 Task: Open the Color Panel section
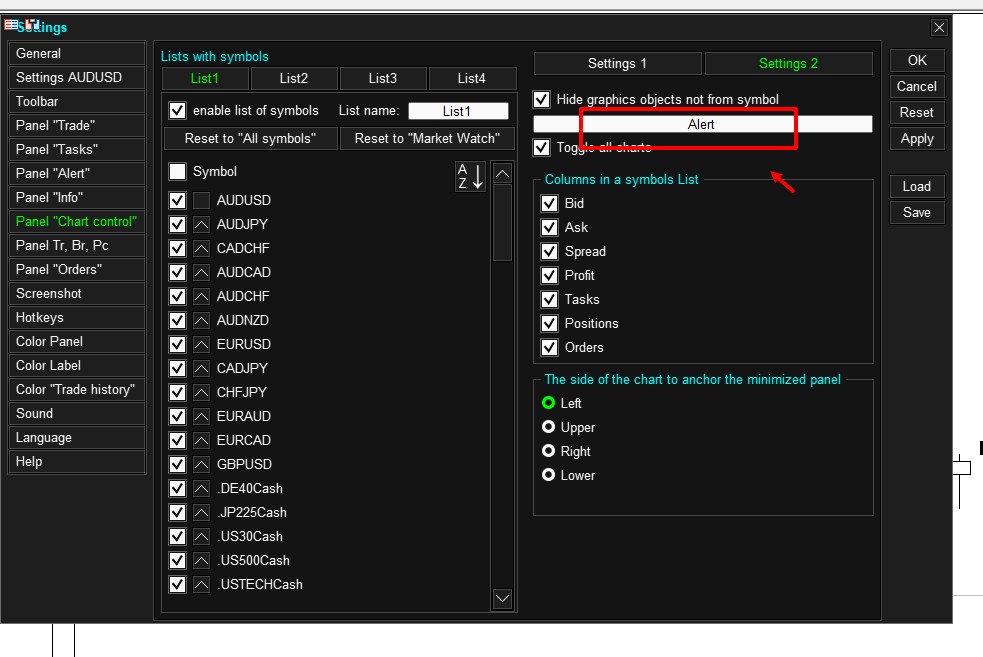click(x=76, y=342)
